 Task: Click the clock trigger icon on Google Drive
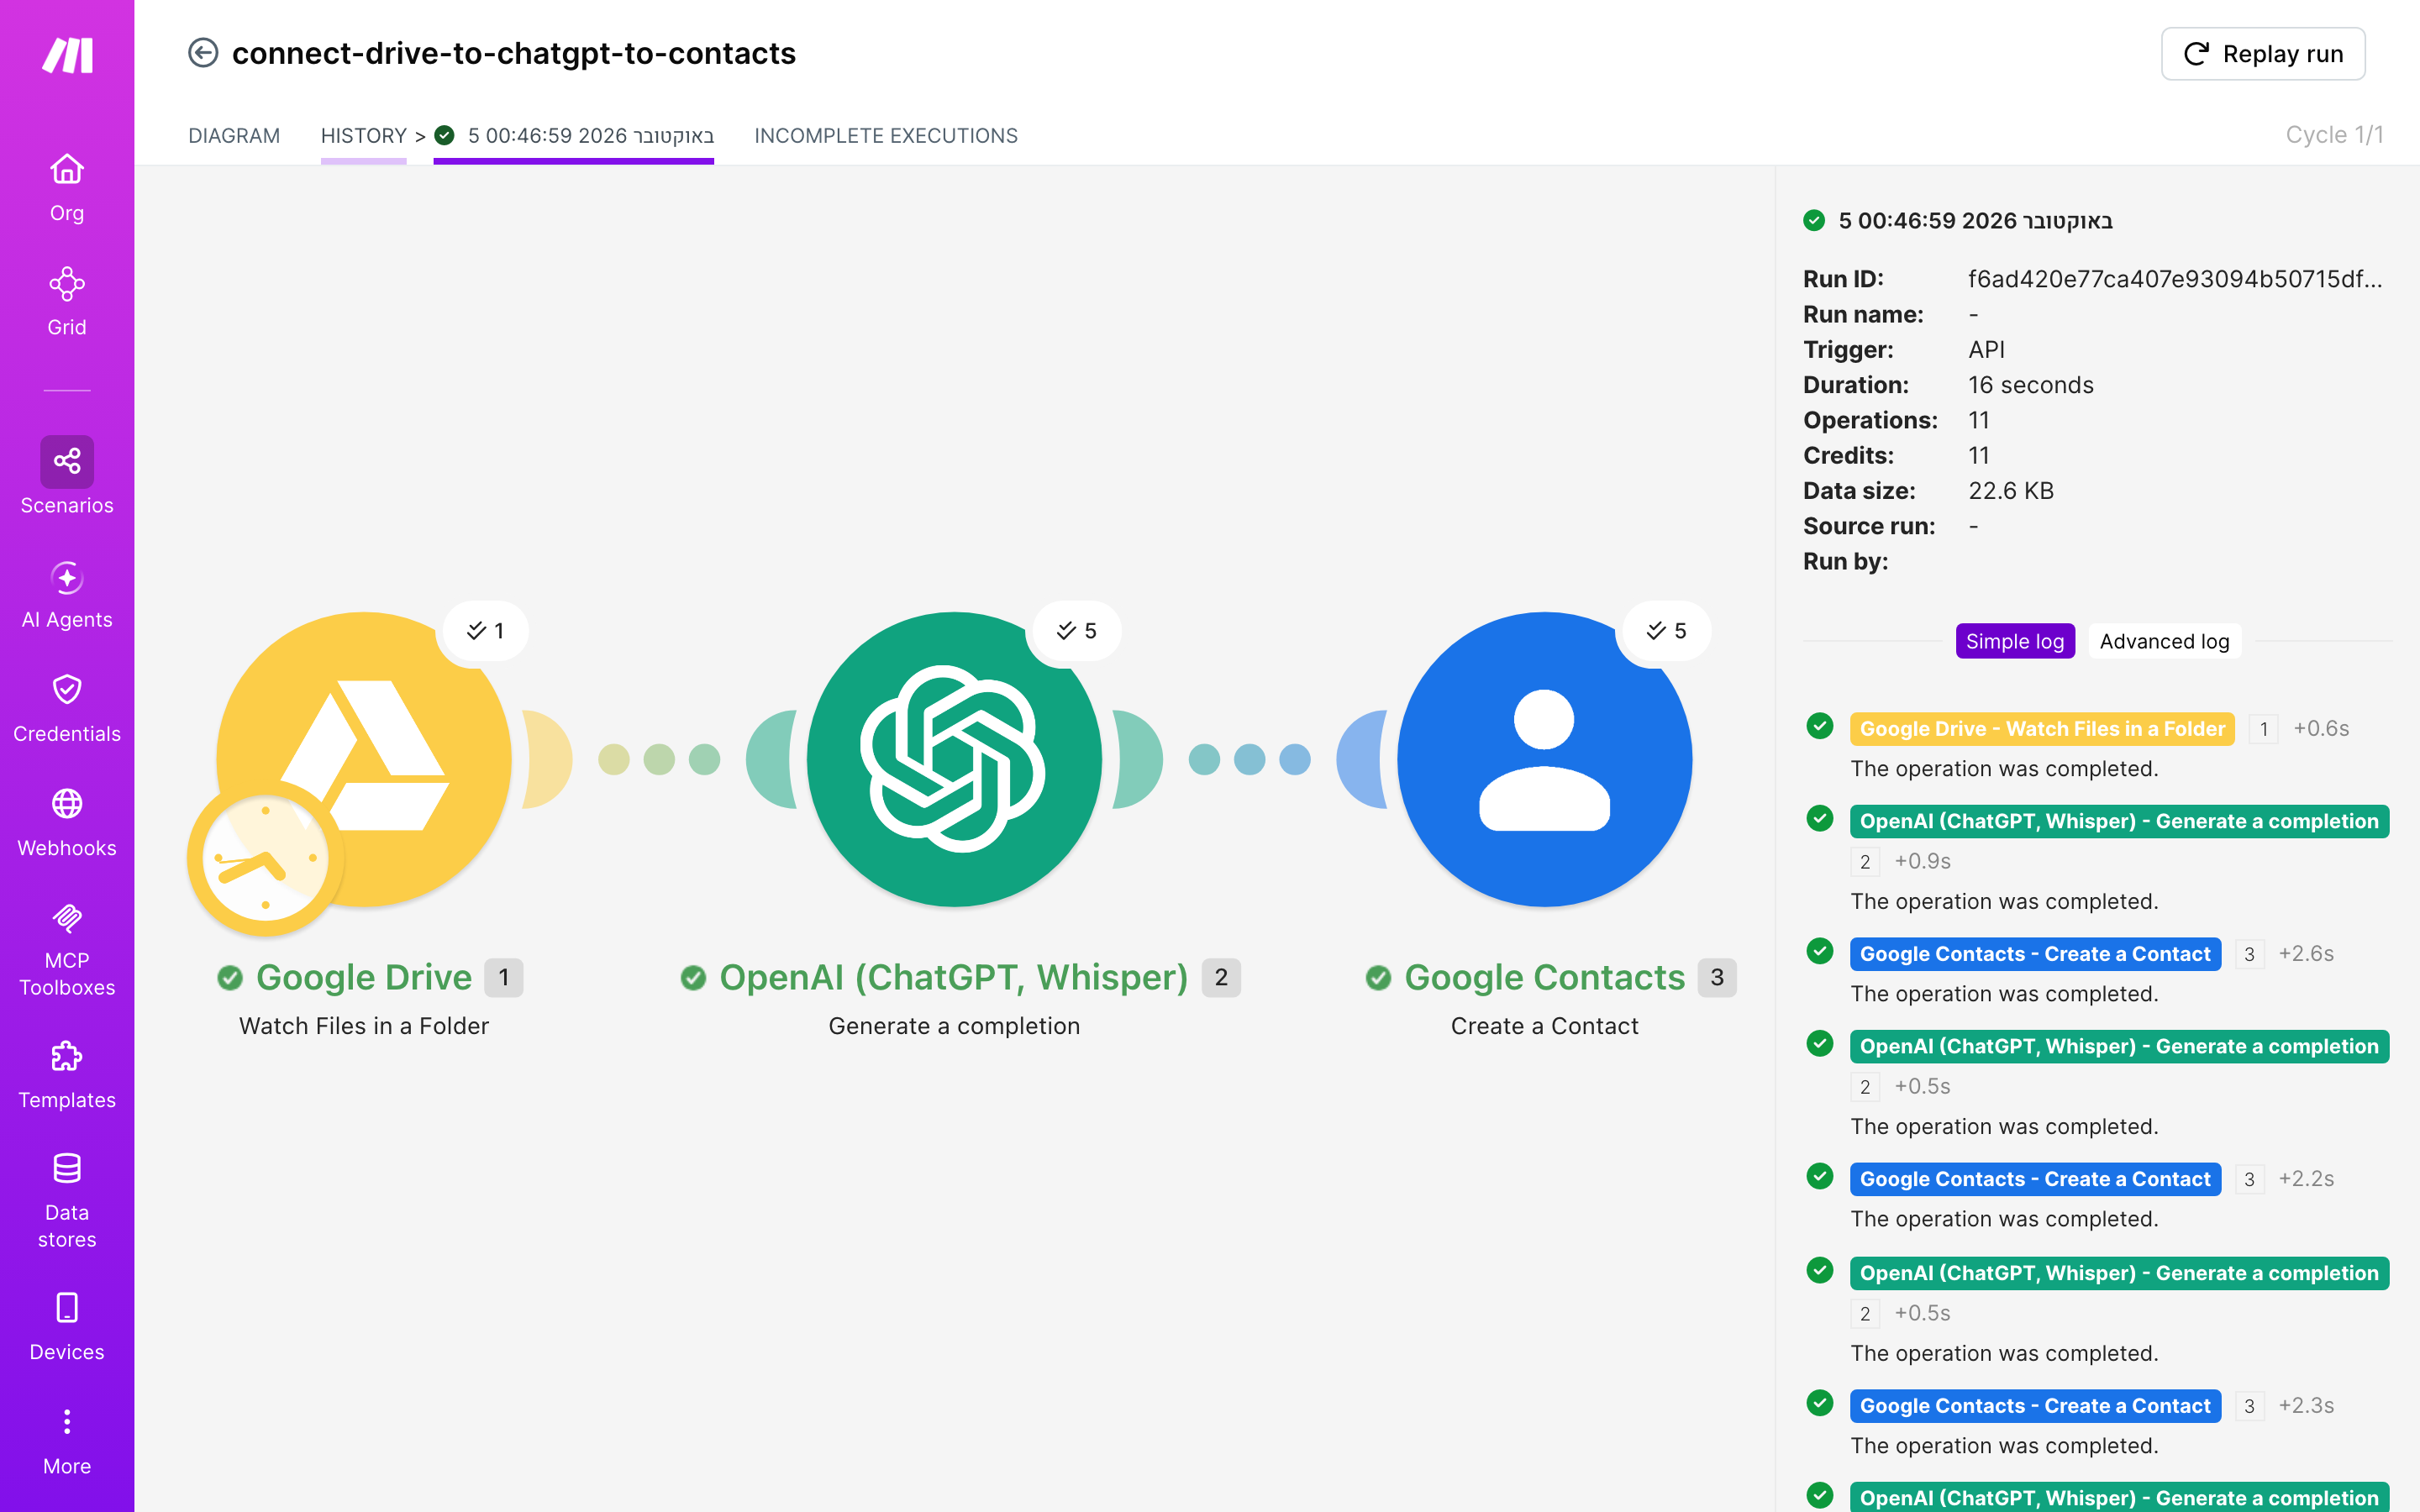(x=265, y=859)
